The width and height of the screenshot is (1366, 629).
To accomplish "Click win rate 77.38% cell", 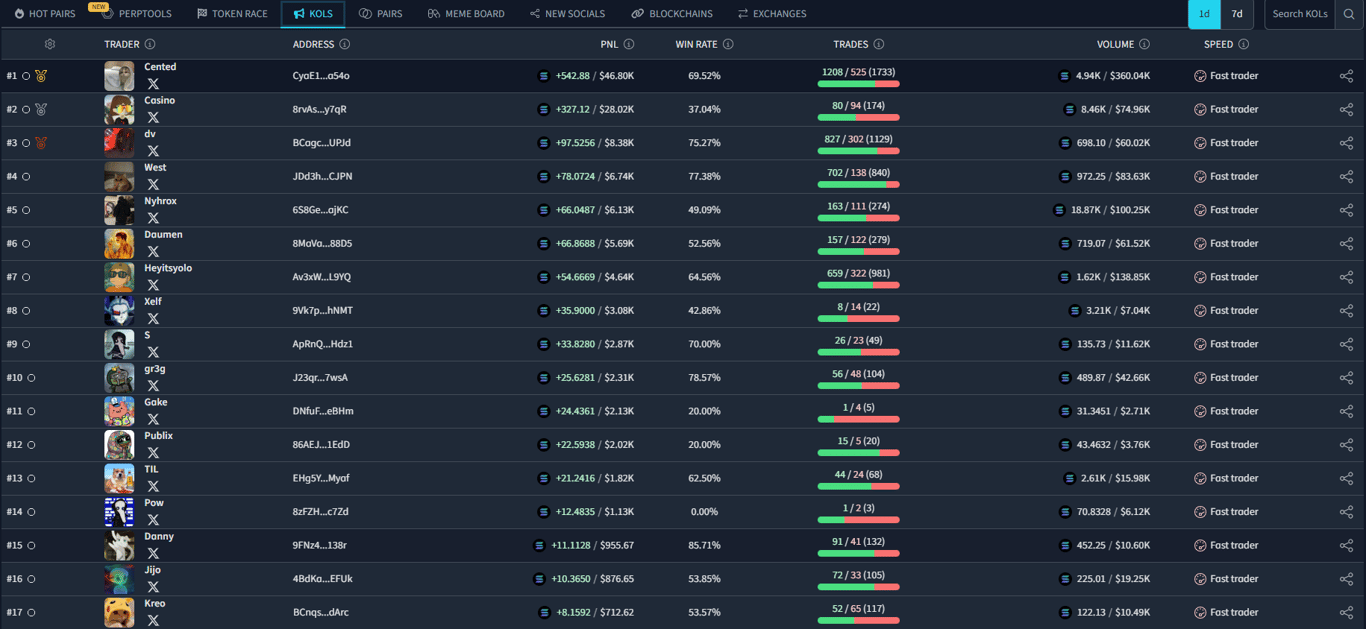I will [704, 176].
